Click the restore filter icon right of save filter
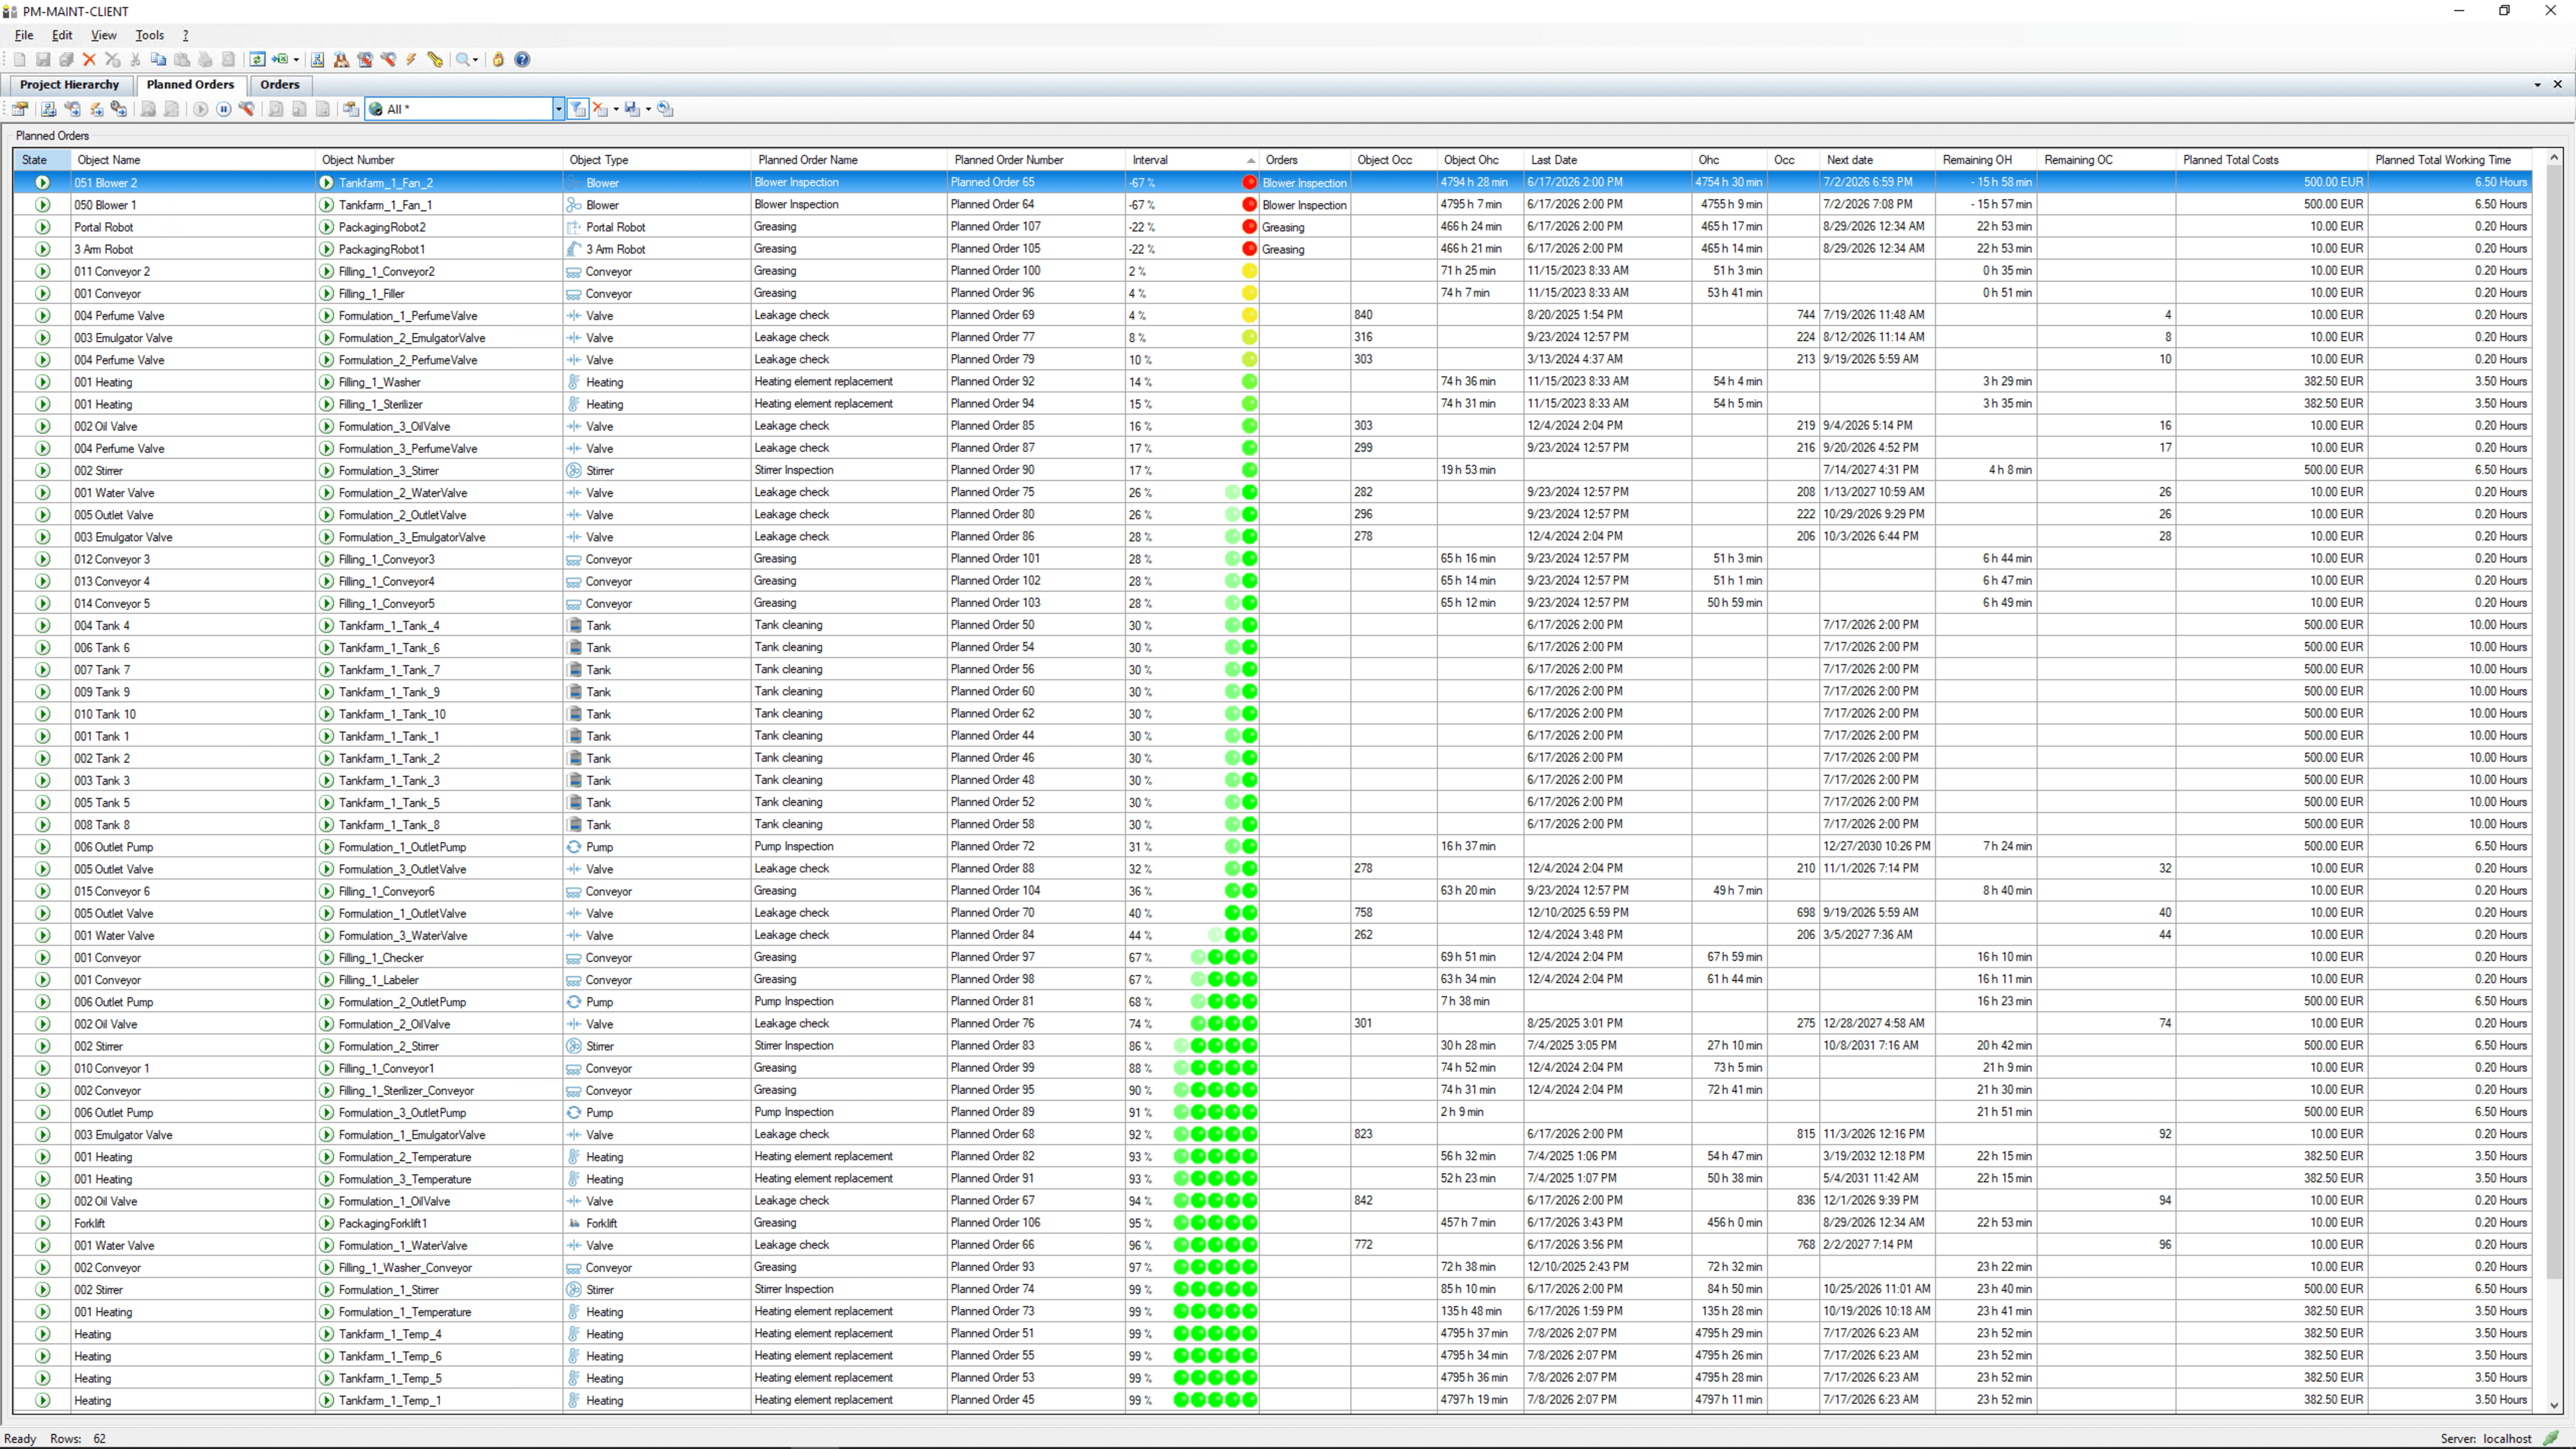 point(666,109)
